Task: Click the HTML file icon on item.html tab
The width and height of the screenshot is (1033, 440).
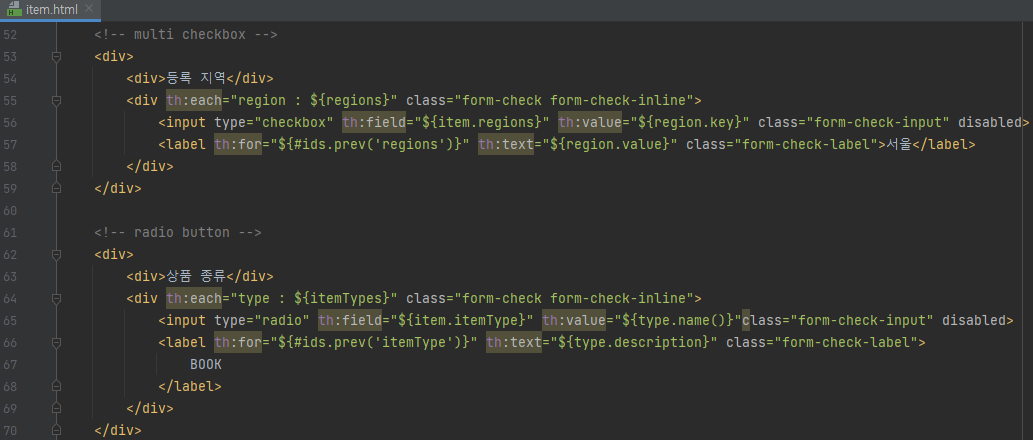Action: pos(14,9)
